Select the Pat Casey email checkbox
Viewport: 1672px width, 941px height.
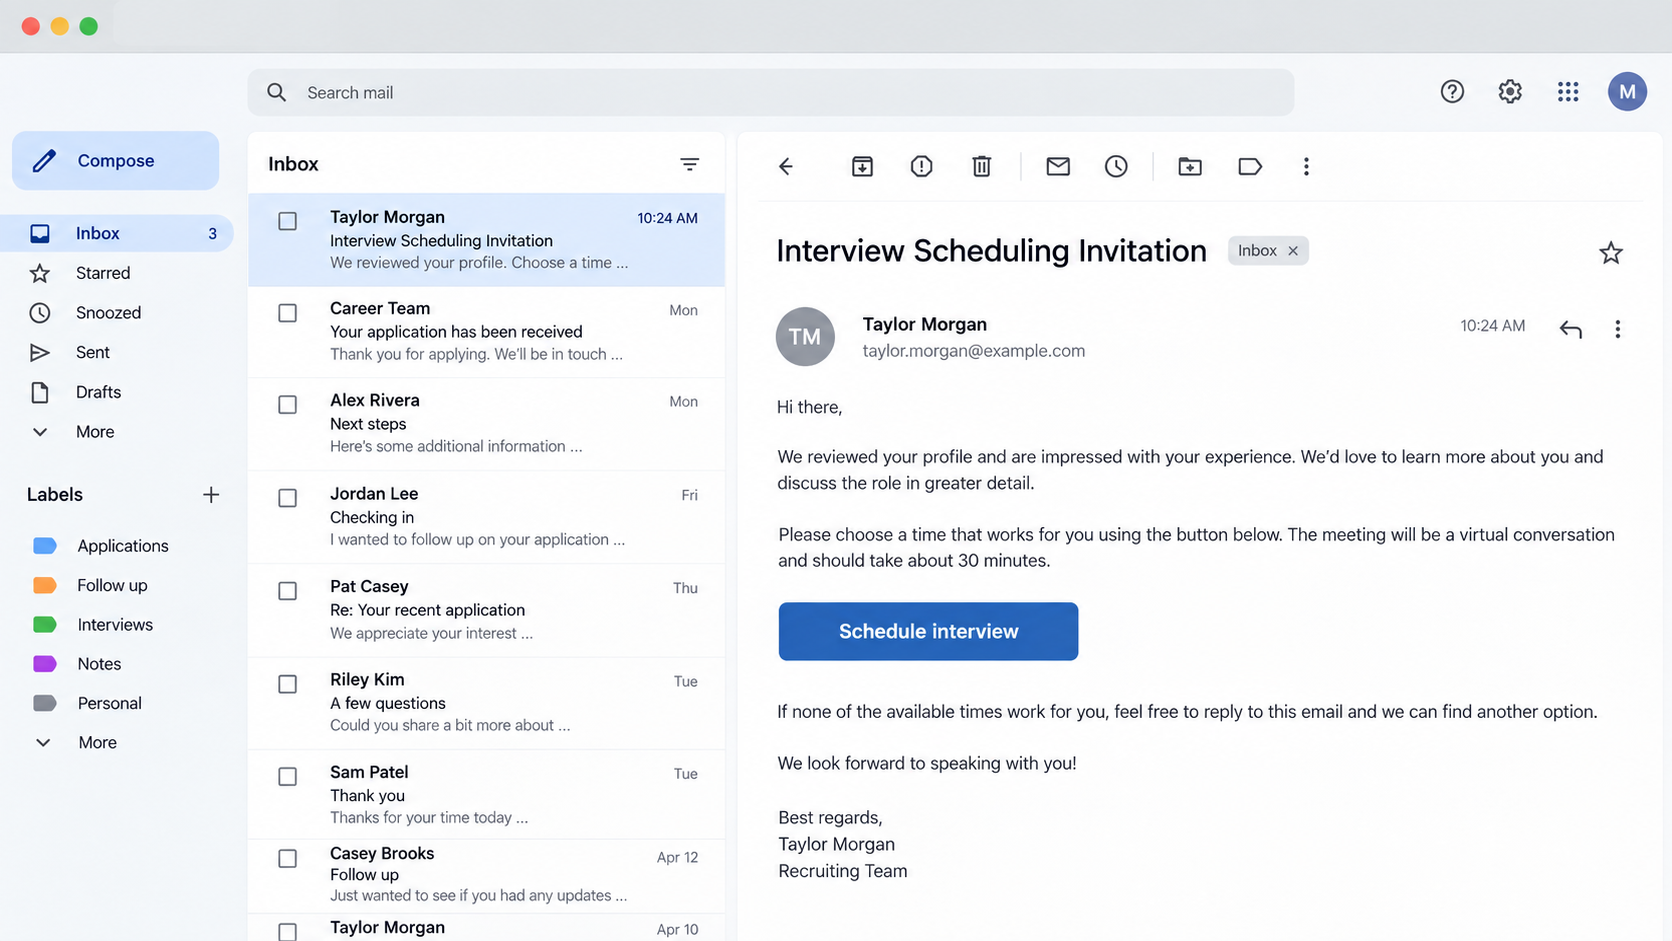pos(287,591)
